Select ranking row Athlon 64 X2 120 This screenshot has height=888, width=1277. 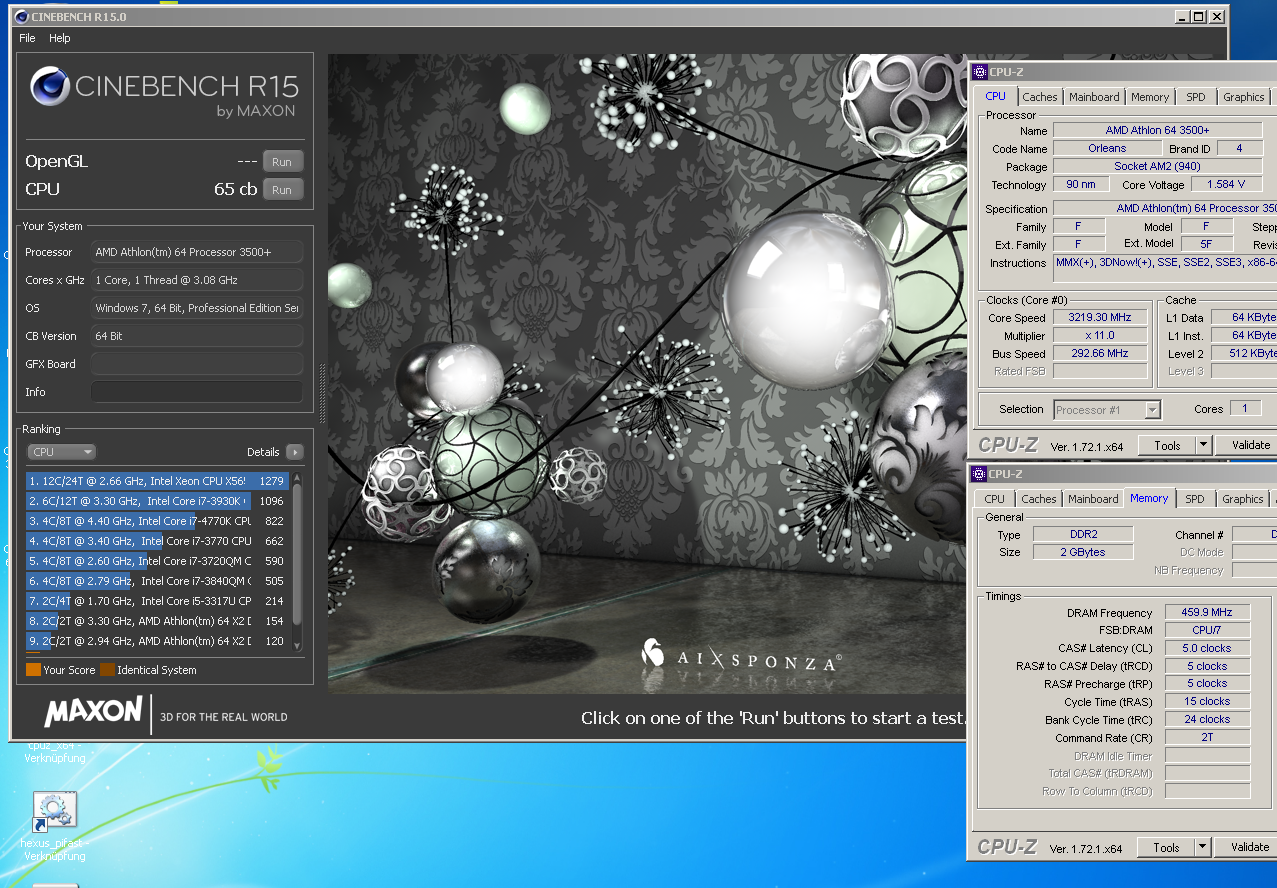[x=158, y=641]
